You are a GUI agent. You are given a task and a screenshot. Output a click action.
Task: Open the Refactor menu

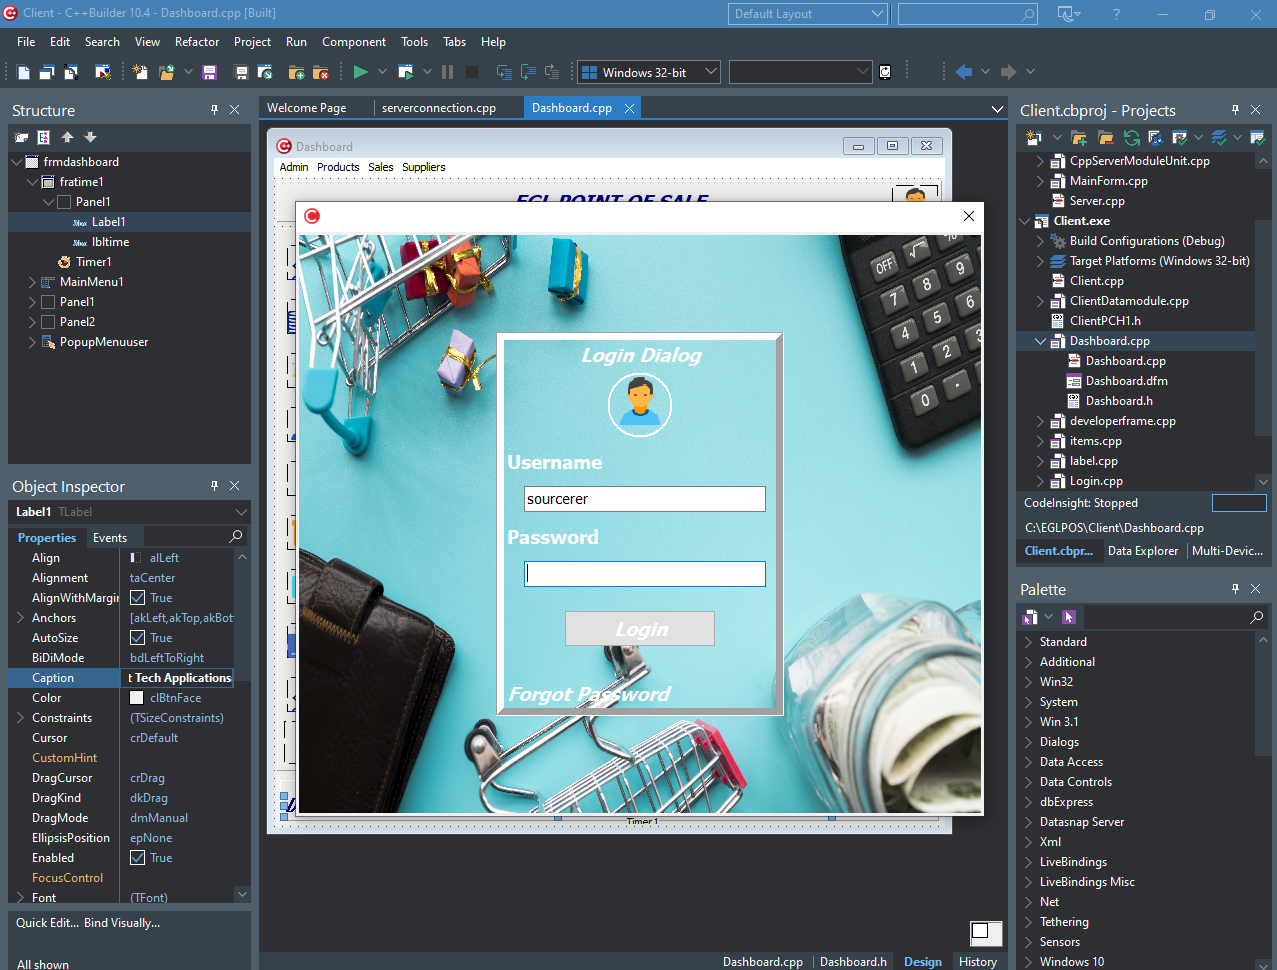[x=196, y=42]
